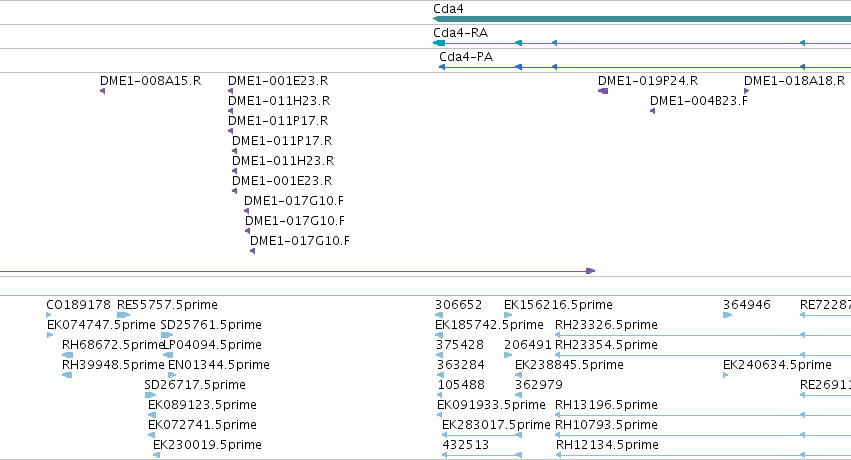Select the 105488 feature label
The image size is (851, 460).
[x=461, y=385]
